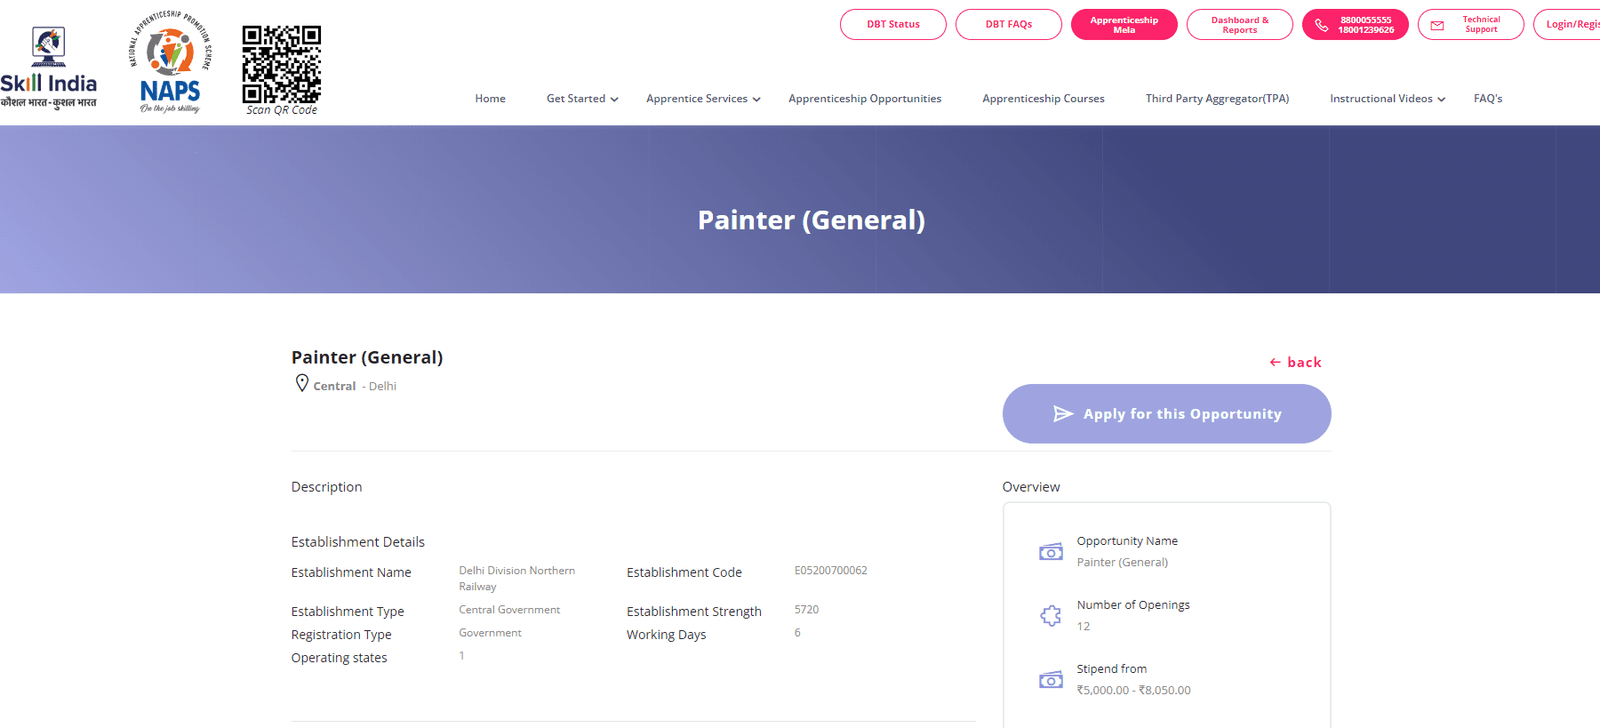Image resolution: width=1600 pixels, height=728 pixels.
Task: Click 'Establishment Details' heading
Action: [358, 542]
